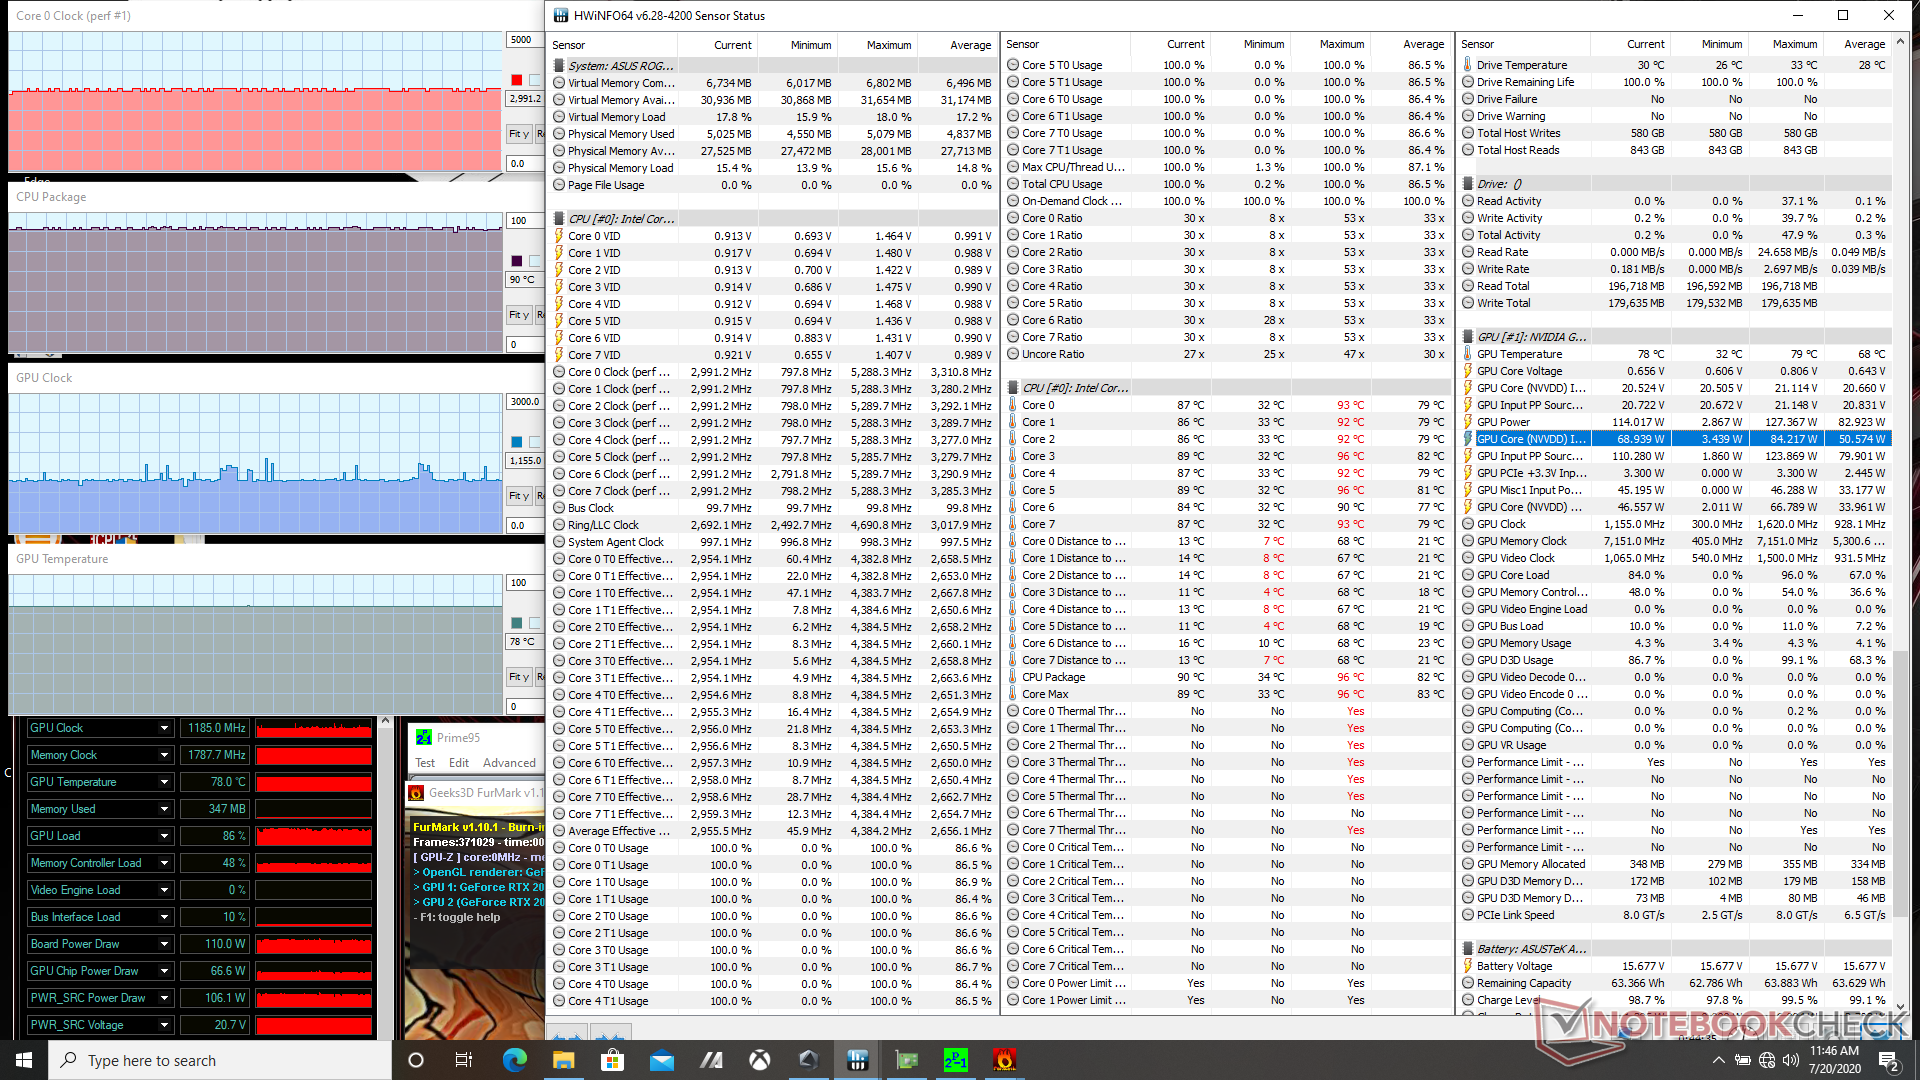Click the red Core 0 Clock graph color swatch
This screenshot has width=1920, height=1080.
point(516,80)
